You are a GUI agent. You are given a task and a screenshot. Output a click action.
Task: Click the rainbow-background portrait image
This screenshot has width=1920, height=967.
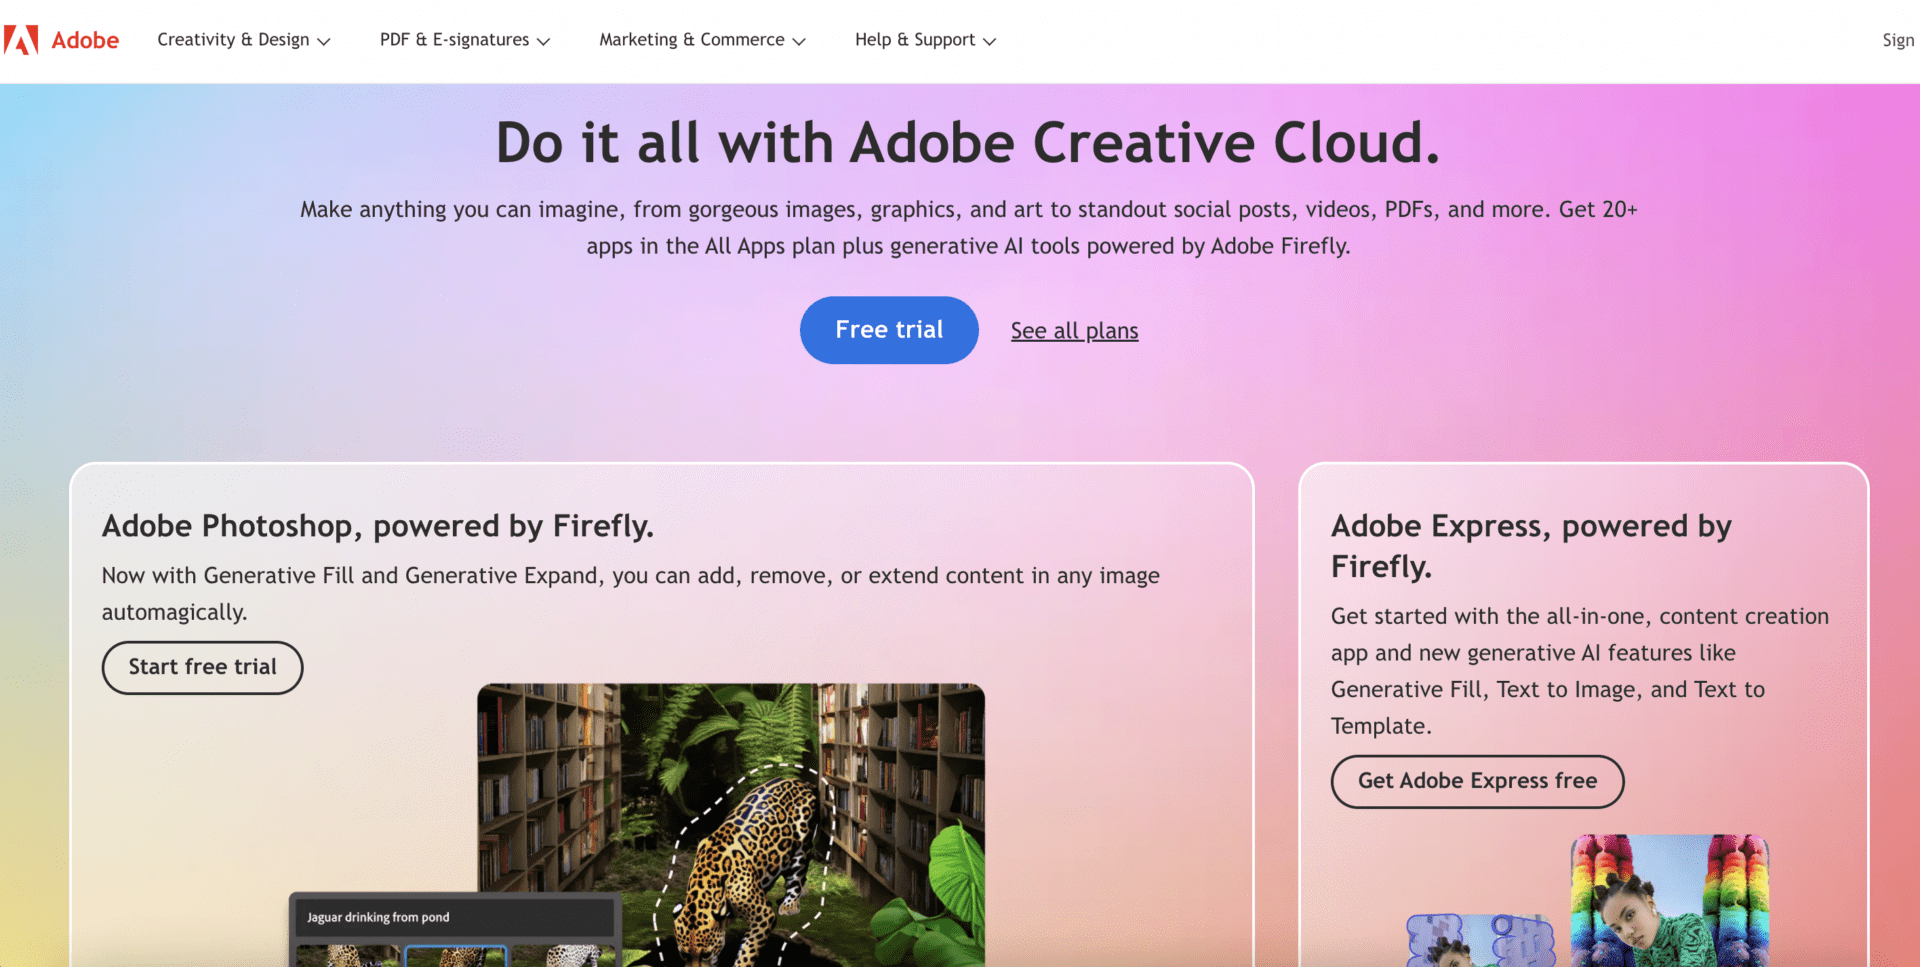pos(1669,900)
